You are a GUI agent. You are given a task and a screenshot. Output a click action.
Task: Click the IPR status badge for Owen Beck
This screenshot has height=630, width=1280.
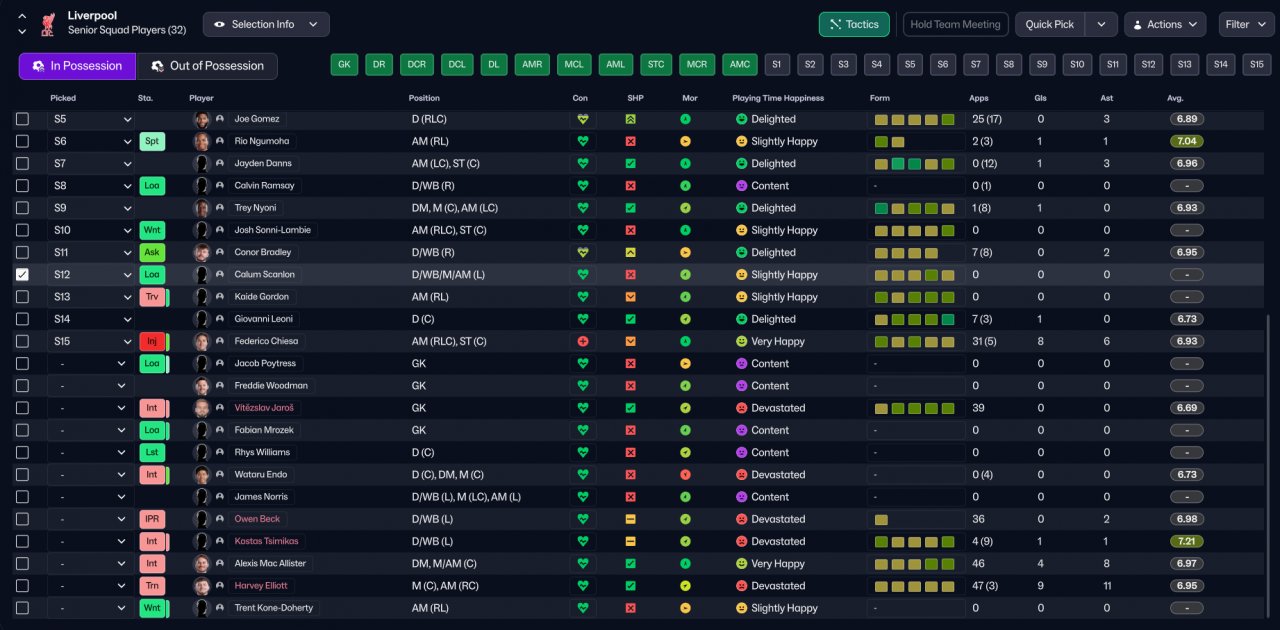(x=152, y=519)
